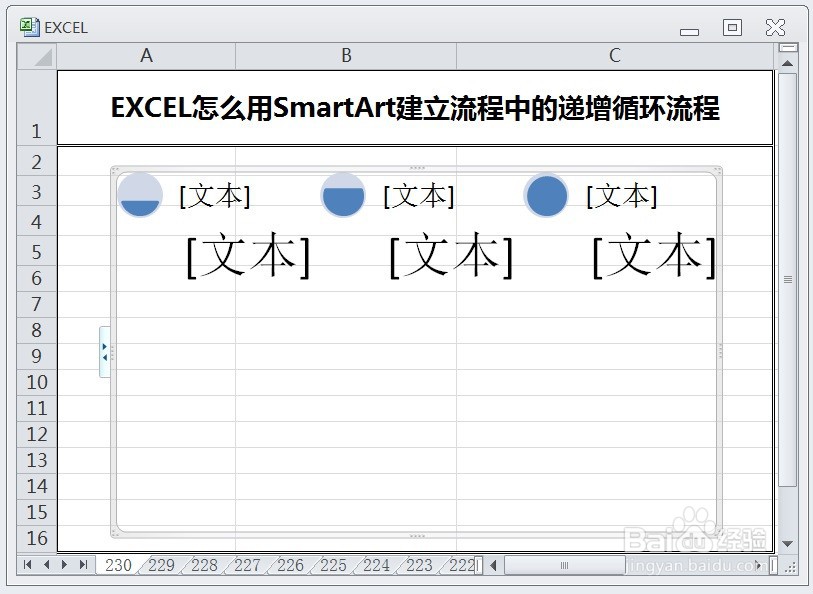Click the Select All corner triangle

(37, 56)
